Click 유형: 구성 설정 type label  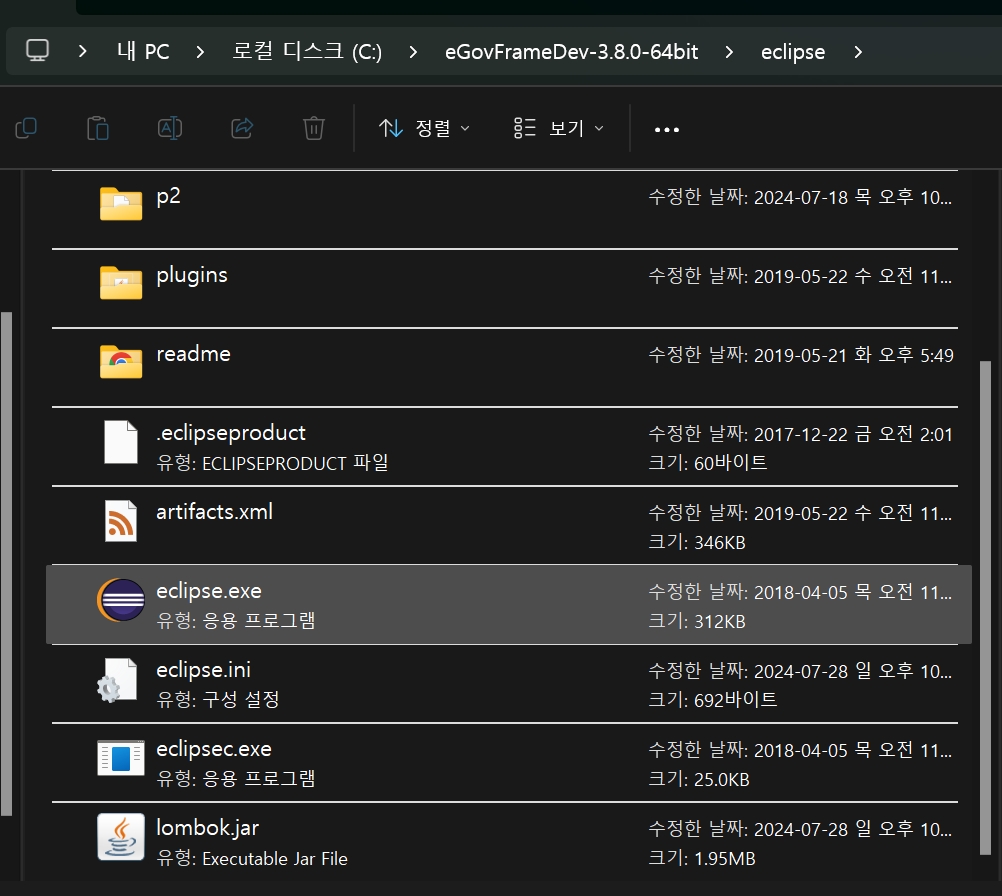(x=218, y=700)
